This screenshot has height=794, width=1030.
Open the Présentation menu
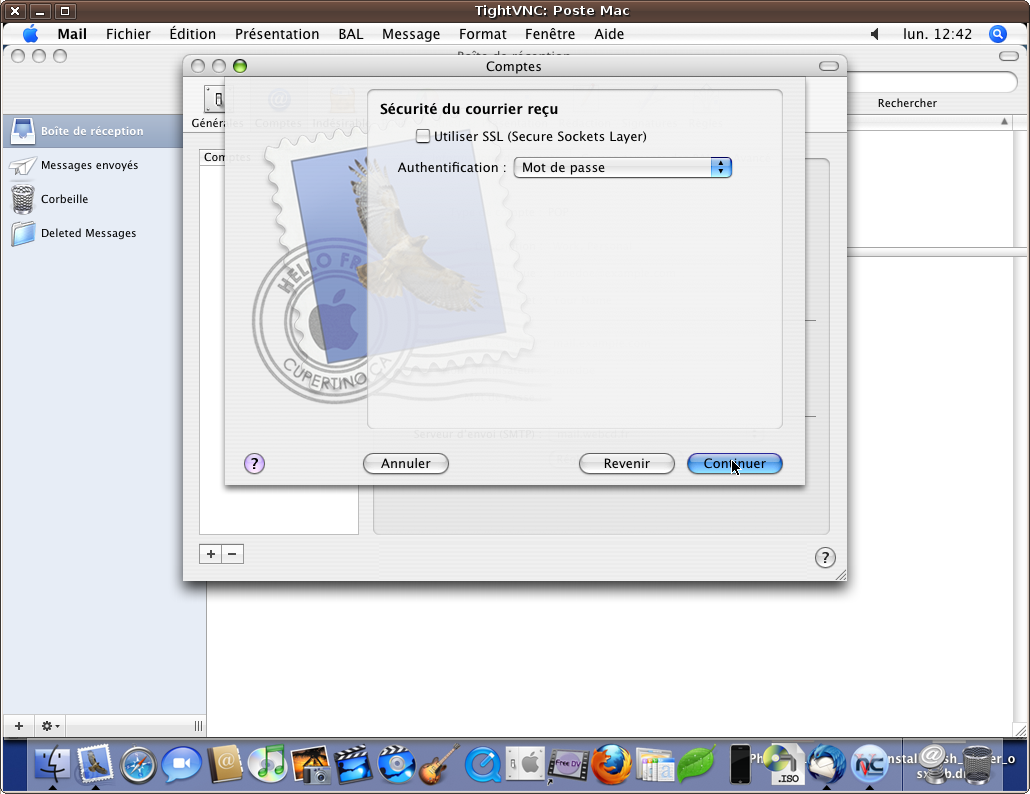click(x=277, y=34)
